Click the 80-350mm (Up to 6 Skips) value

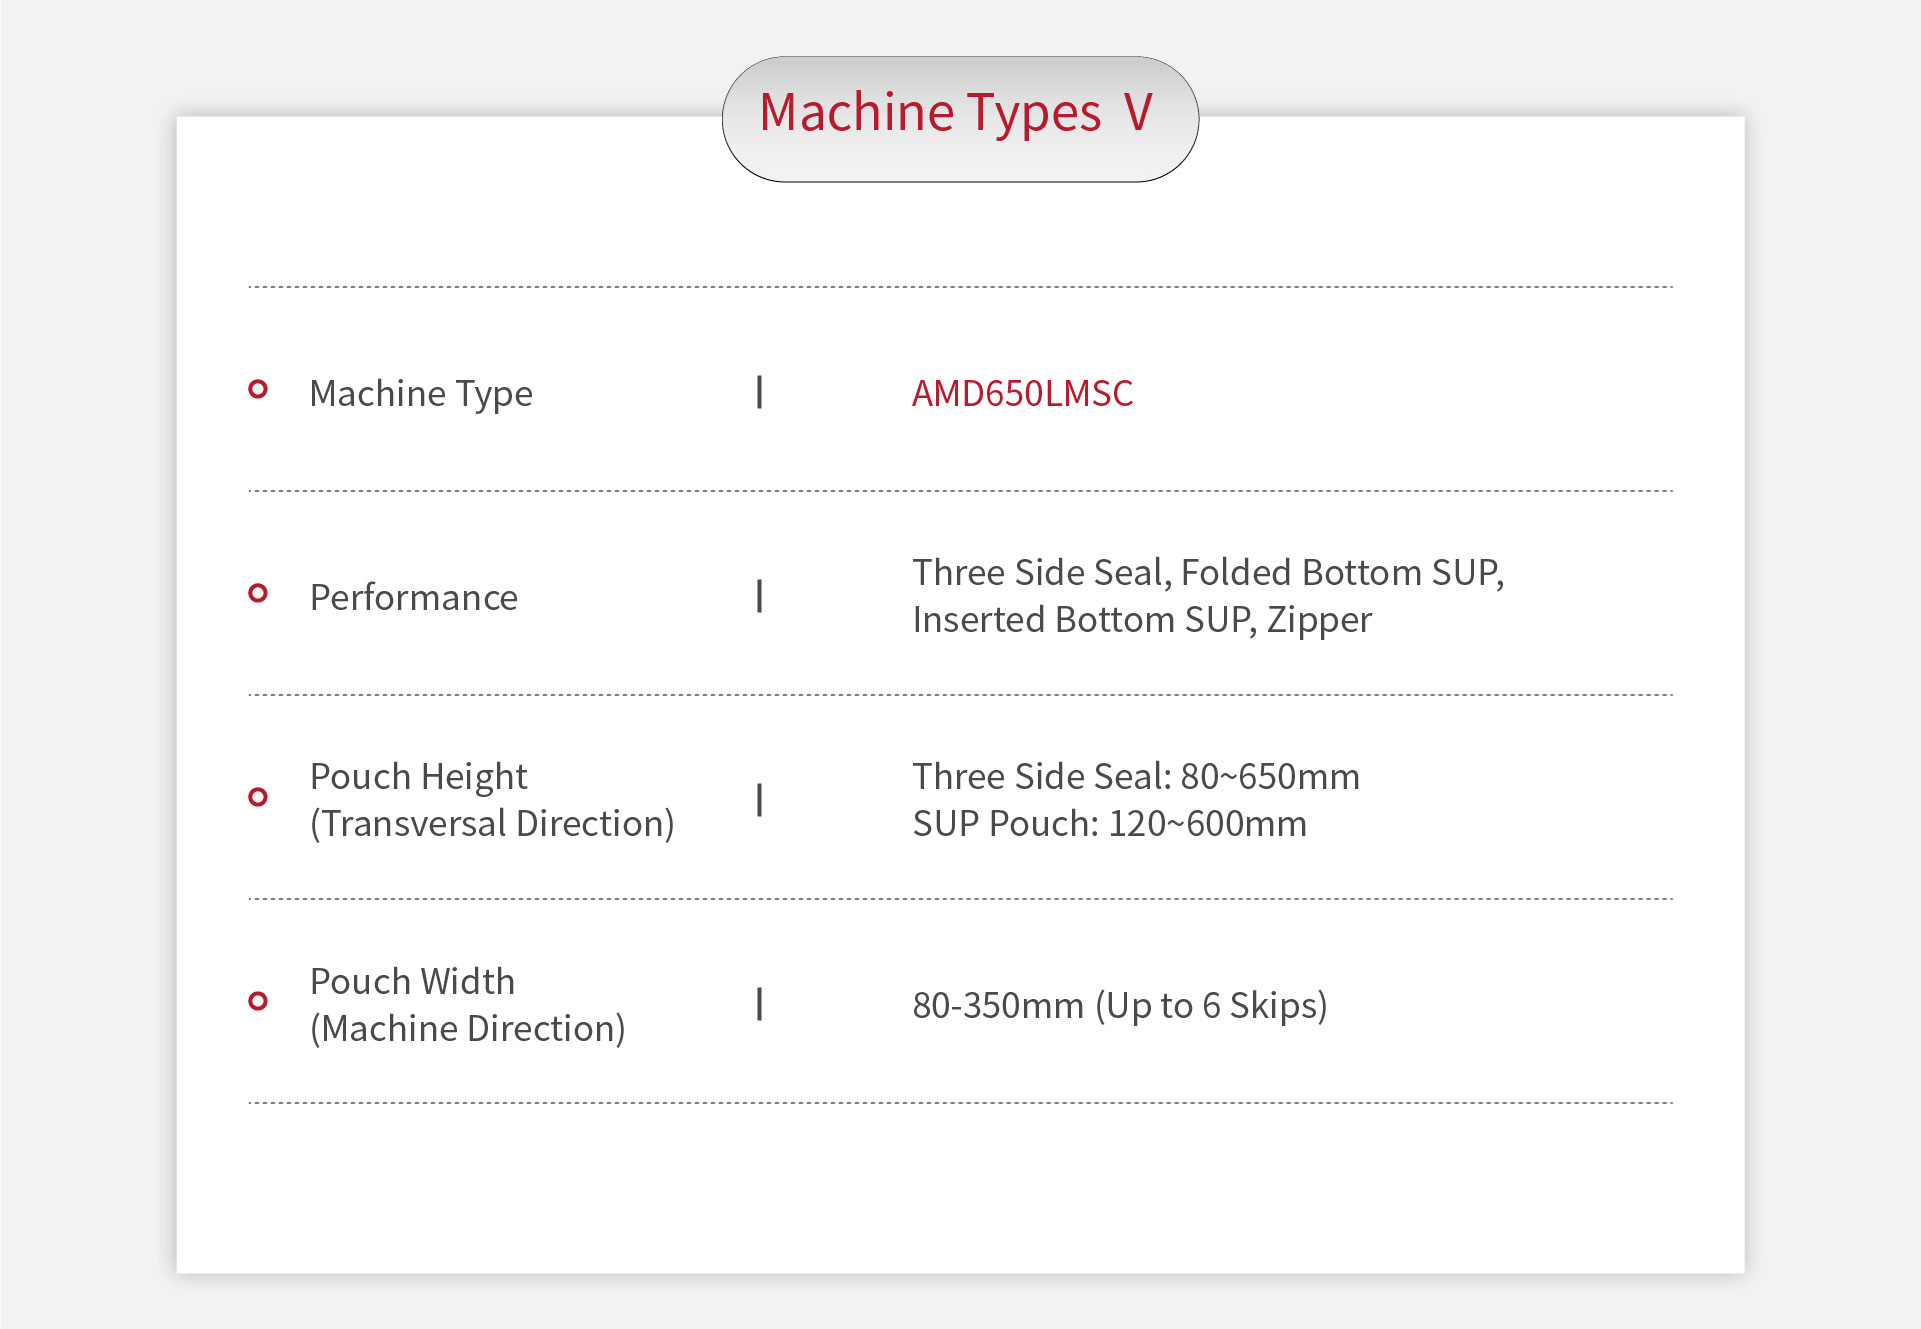pyautogui.click(x=1120, y=1005)
